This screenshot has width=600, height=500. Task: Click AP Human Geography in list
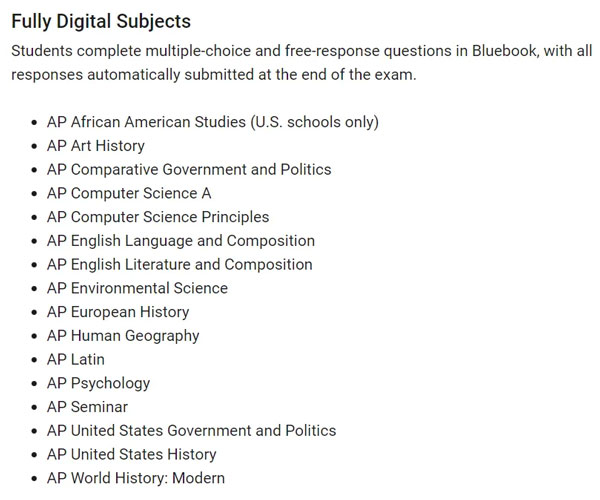click(123, 336)
